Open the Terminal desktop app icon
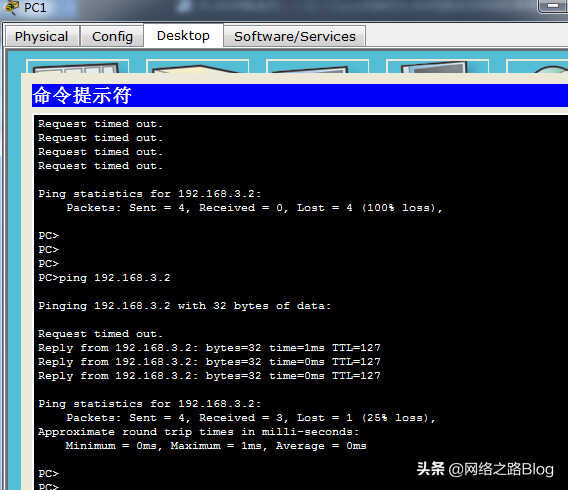Viewport: 568px width, 490px height. 317,66
